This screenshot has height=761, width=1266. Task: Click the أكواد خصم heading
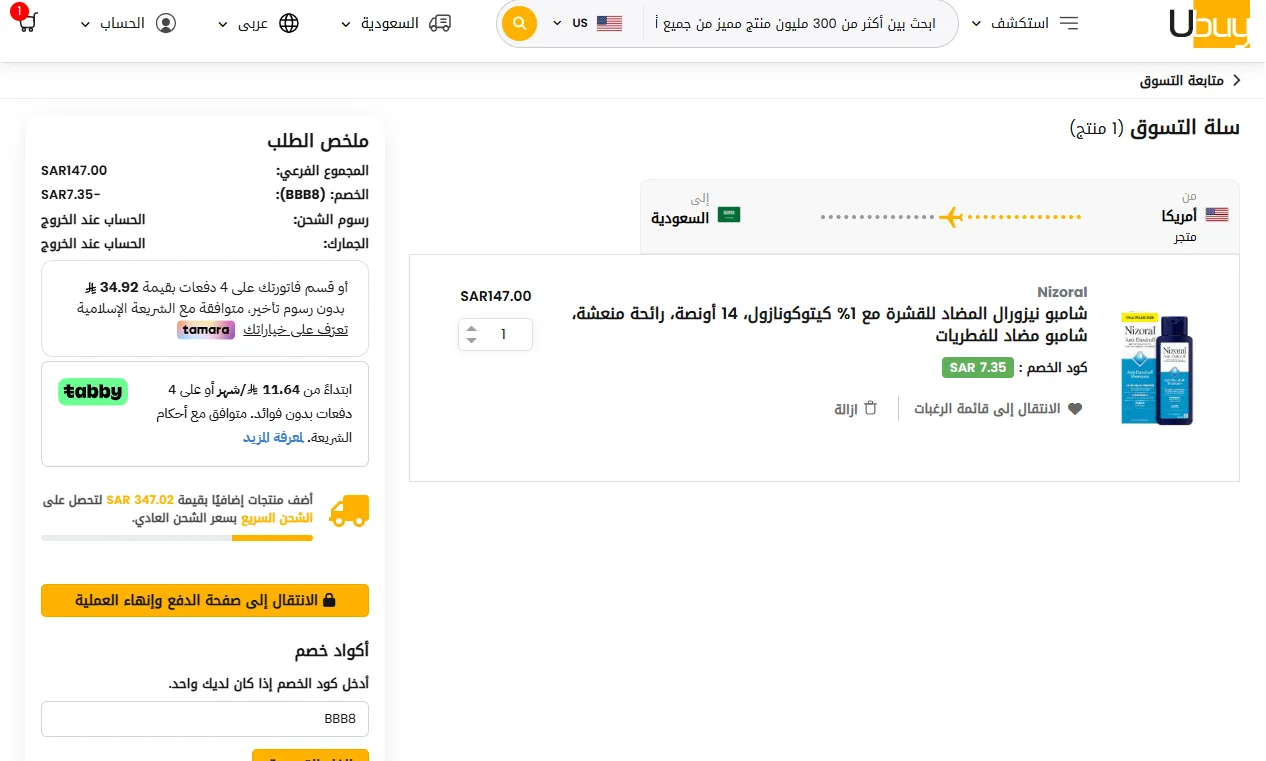tap(331, 651)
